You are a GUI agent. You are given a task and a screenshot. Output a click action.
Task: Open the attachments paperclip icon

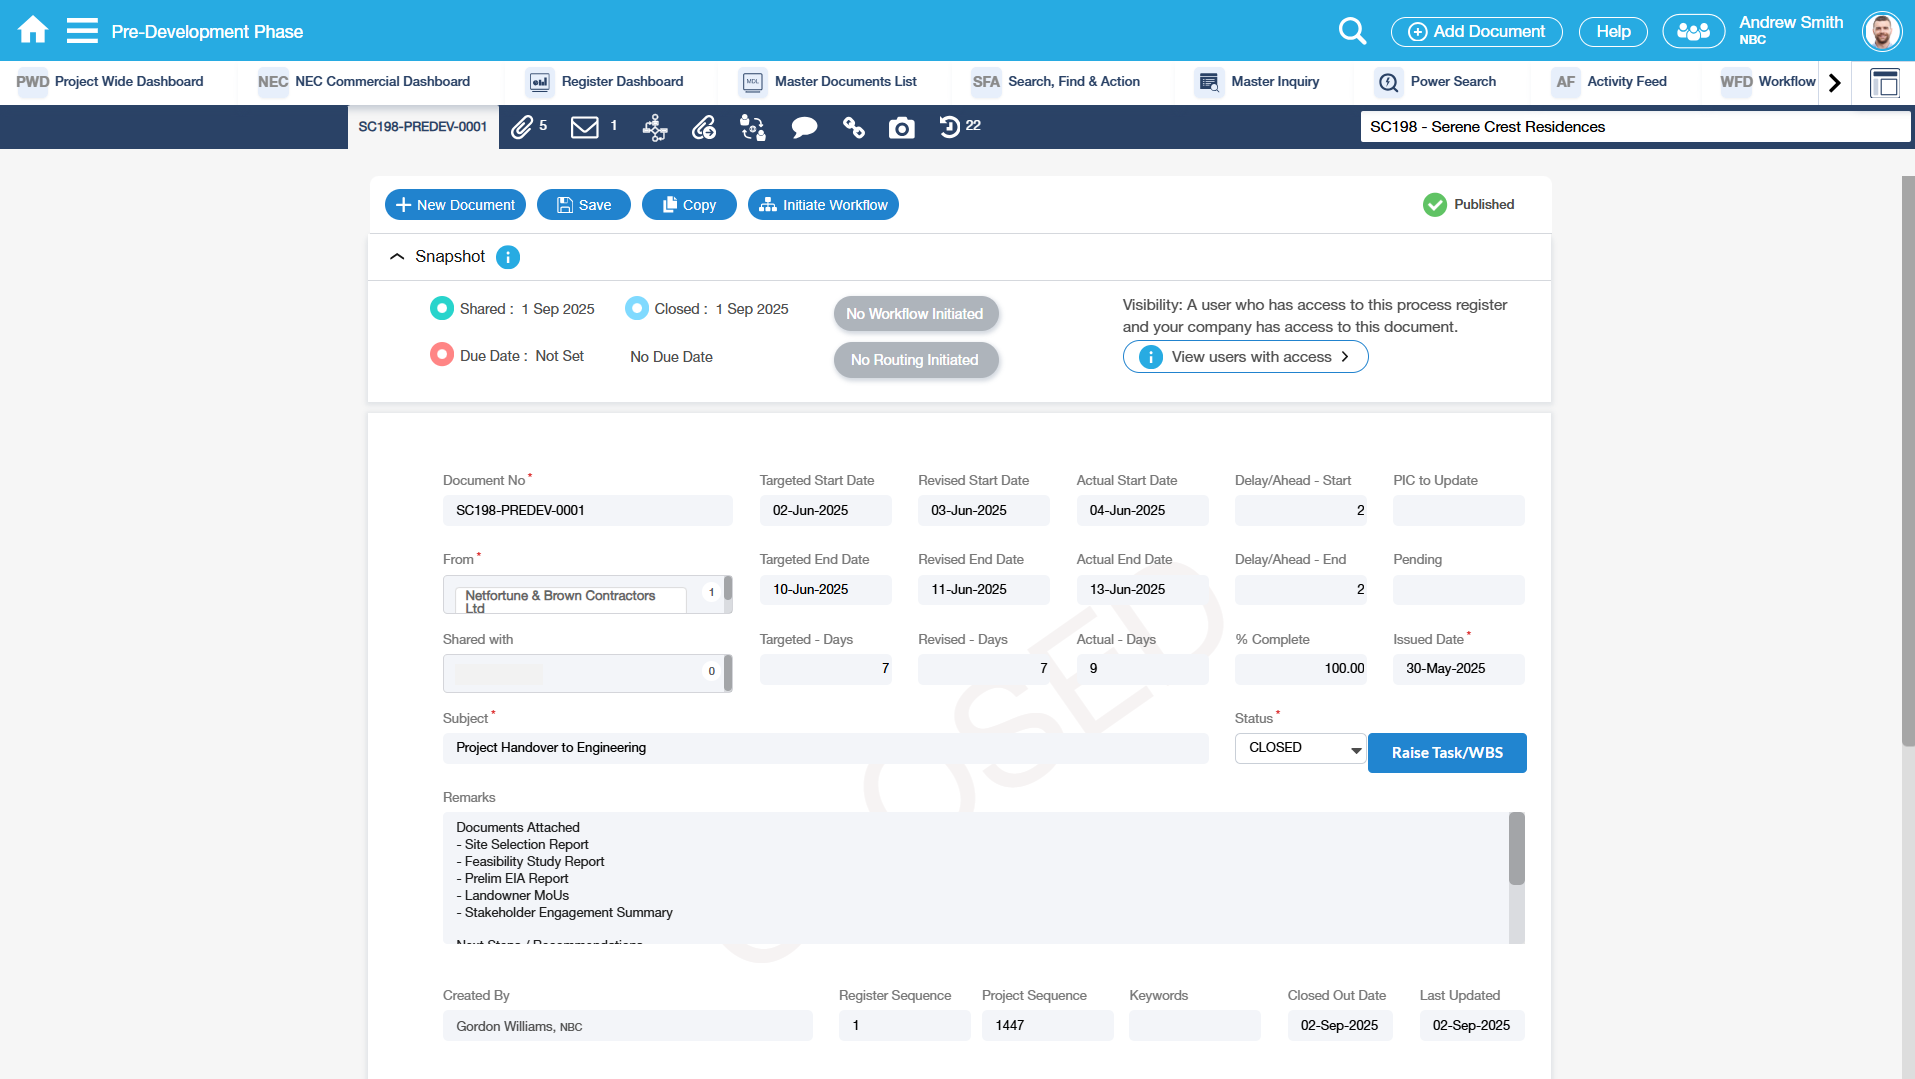[522, 127]
